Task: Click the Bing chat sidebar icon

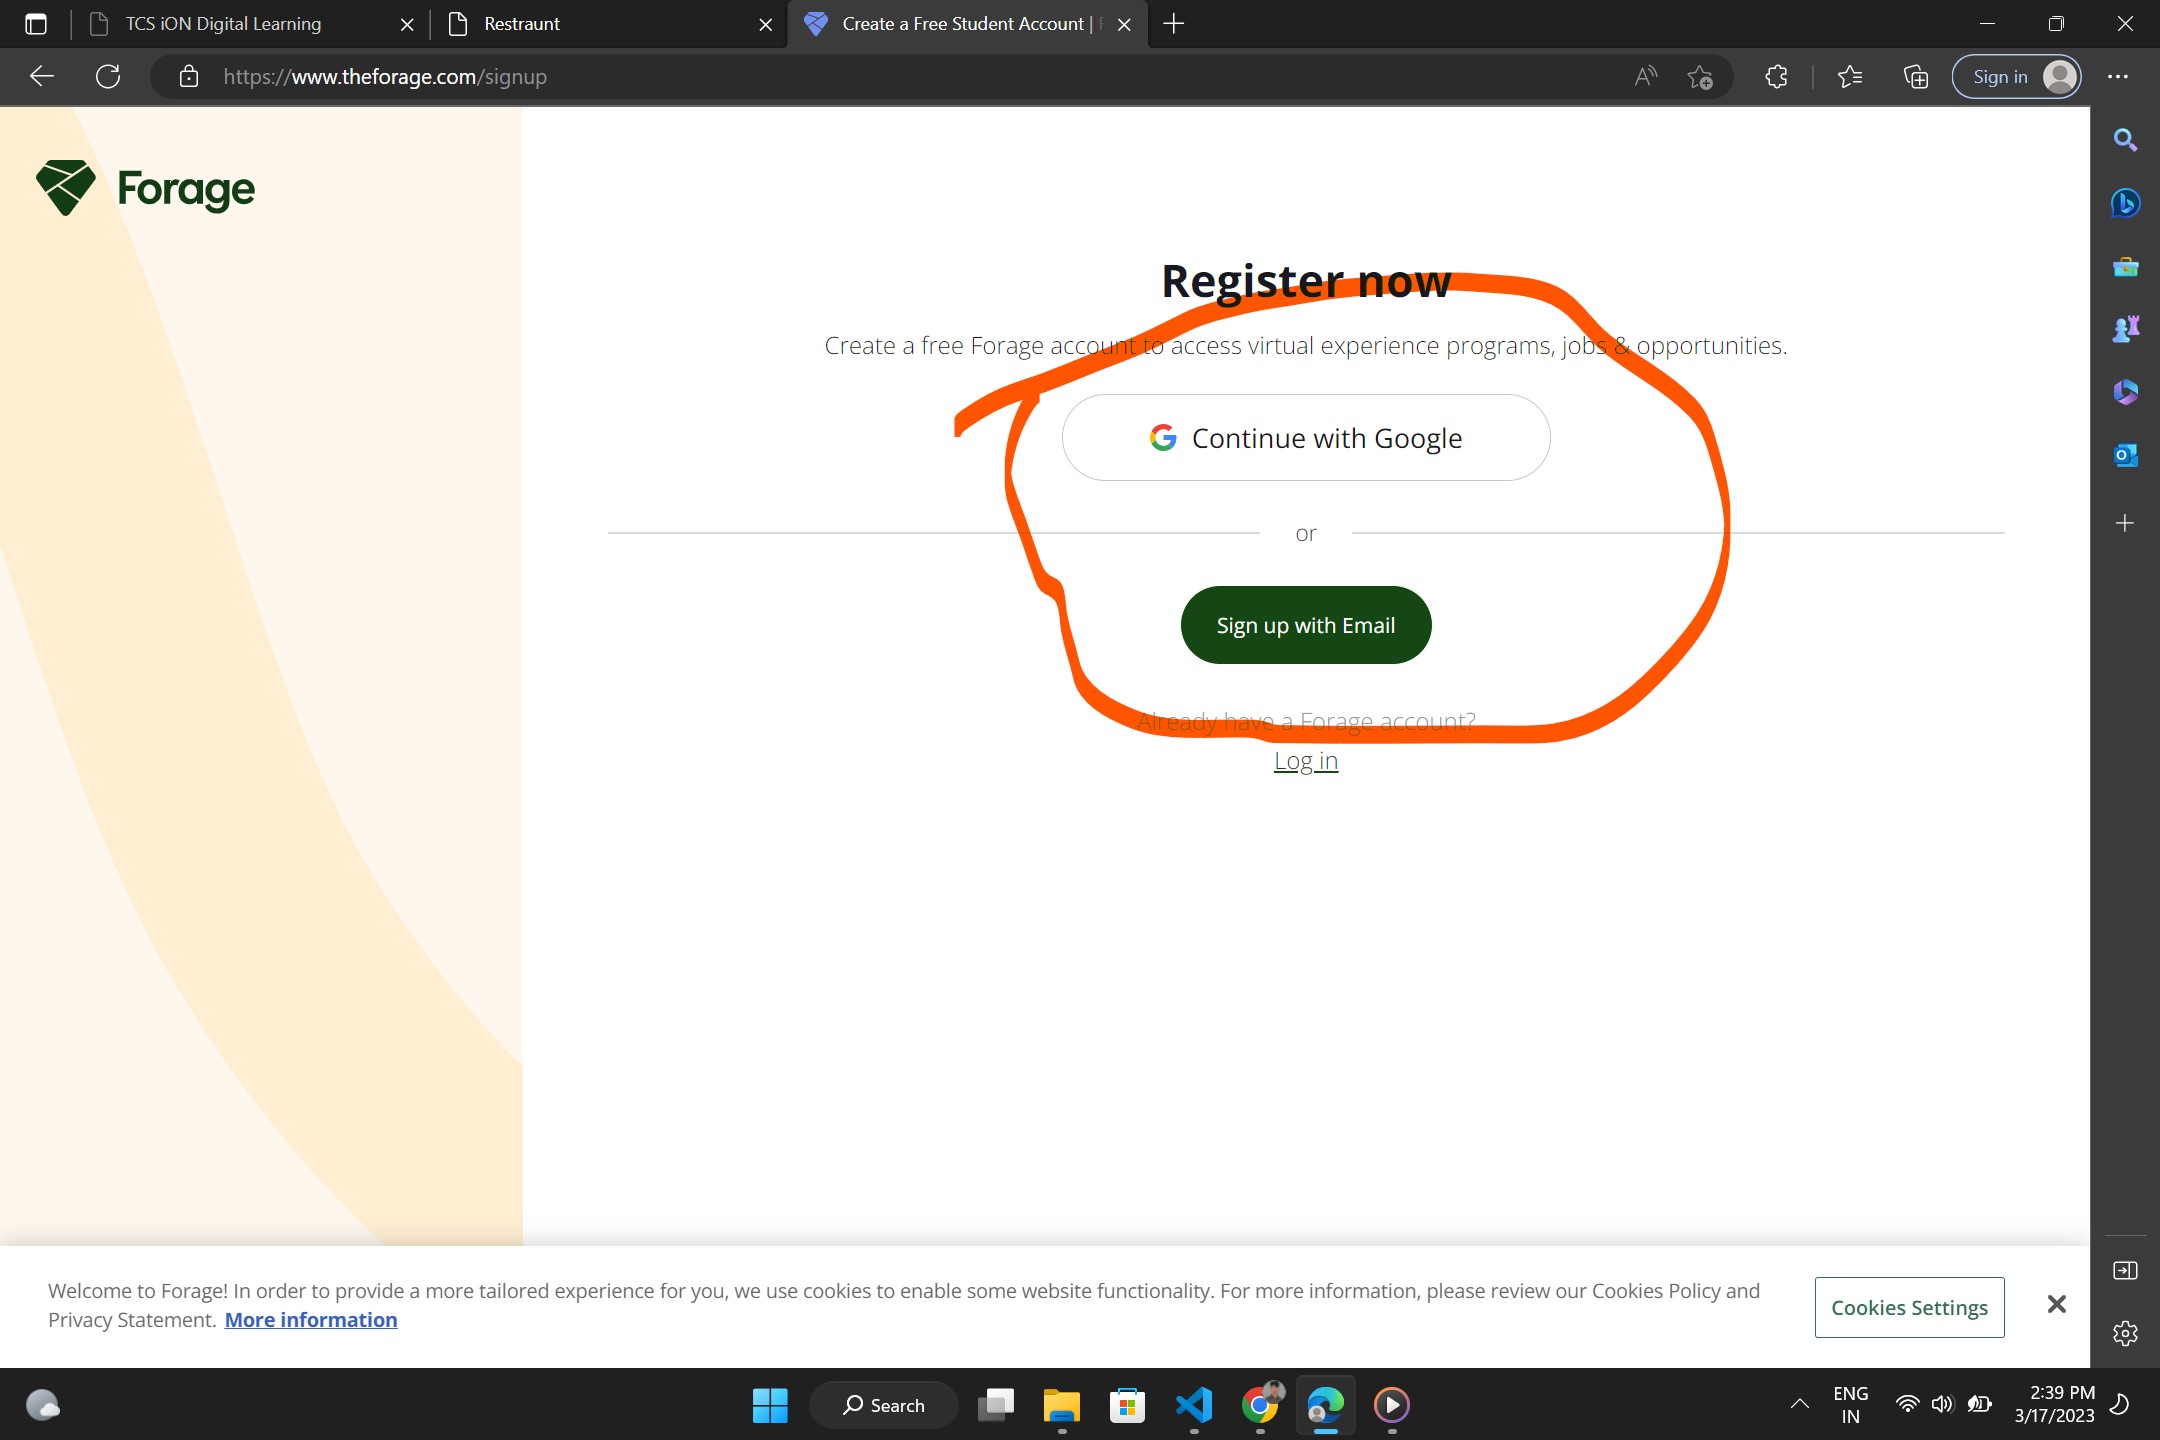Action: 2125,203
